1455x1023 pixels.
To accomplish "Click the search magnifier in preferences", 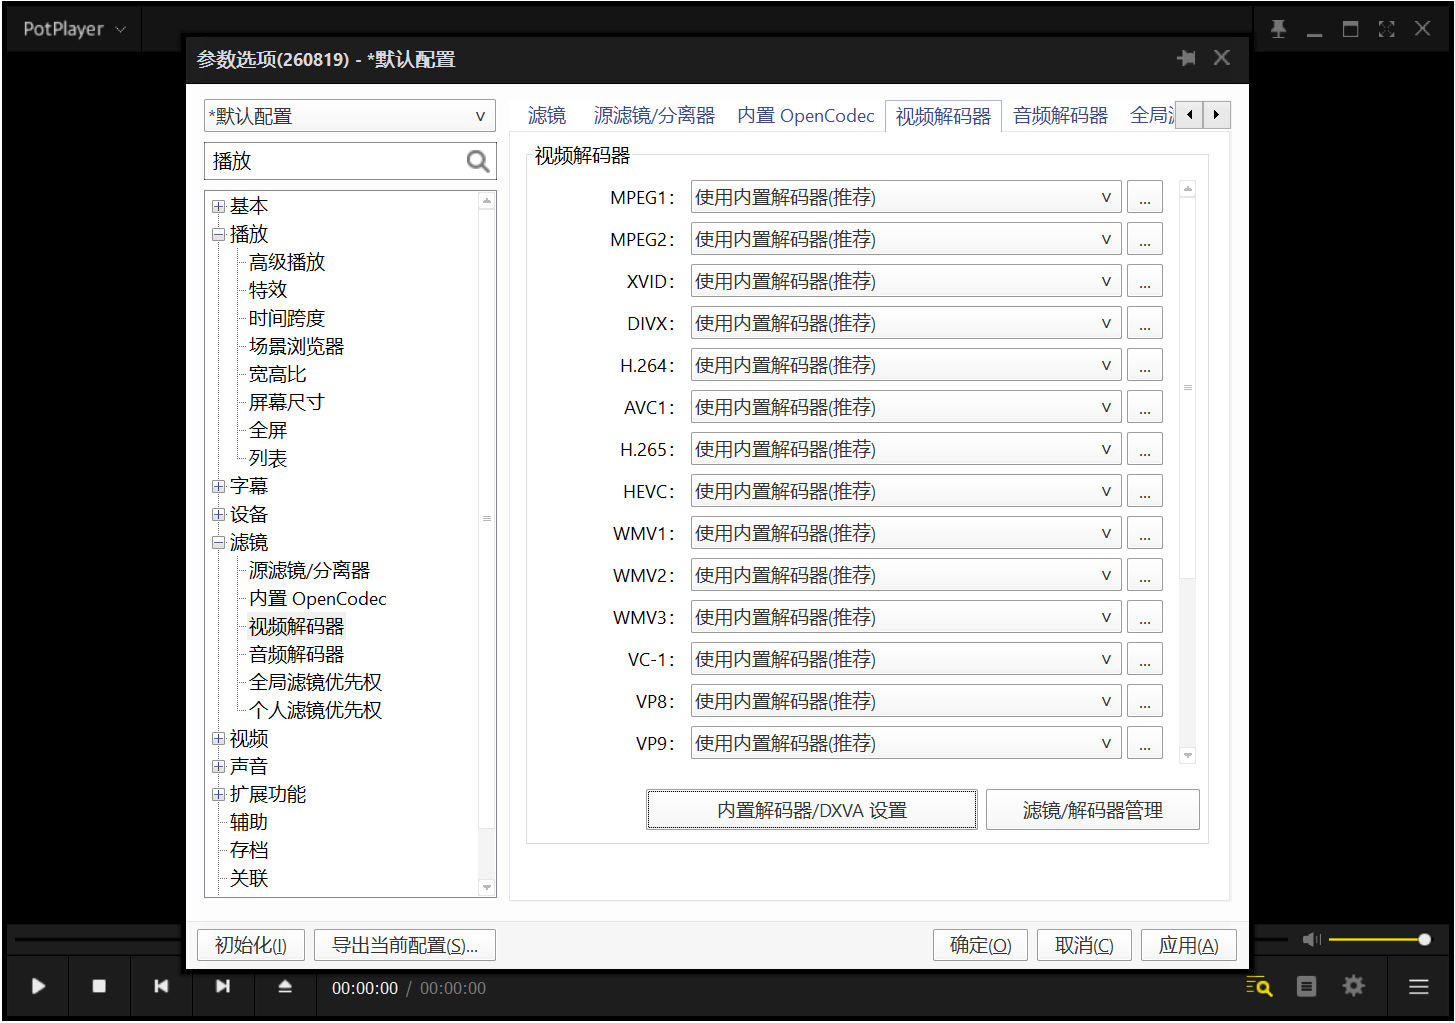I will click(x=478, y=161).
